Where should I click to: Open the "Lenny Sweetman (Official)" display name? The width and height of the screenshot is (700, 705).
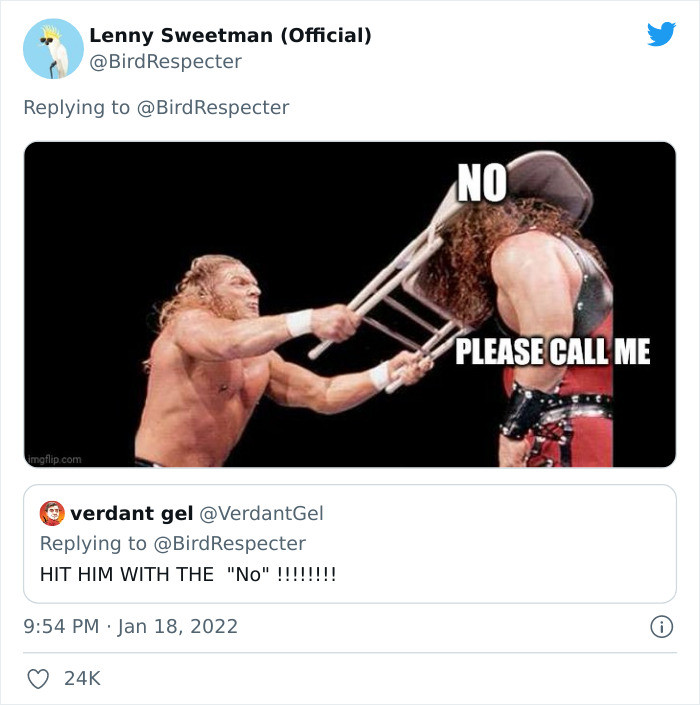(x=230, y=35)
